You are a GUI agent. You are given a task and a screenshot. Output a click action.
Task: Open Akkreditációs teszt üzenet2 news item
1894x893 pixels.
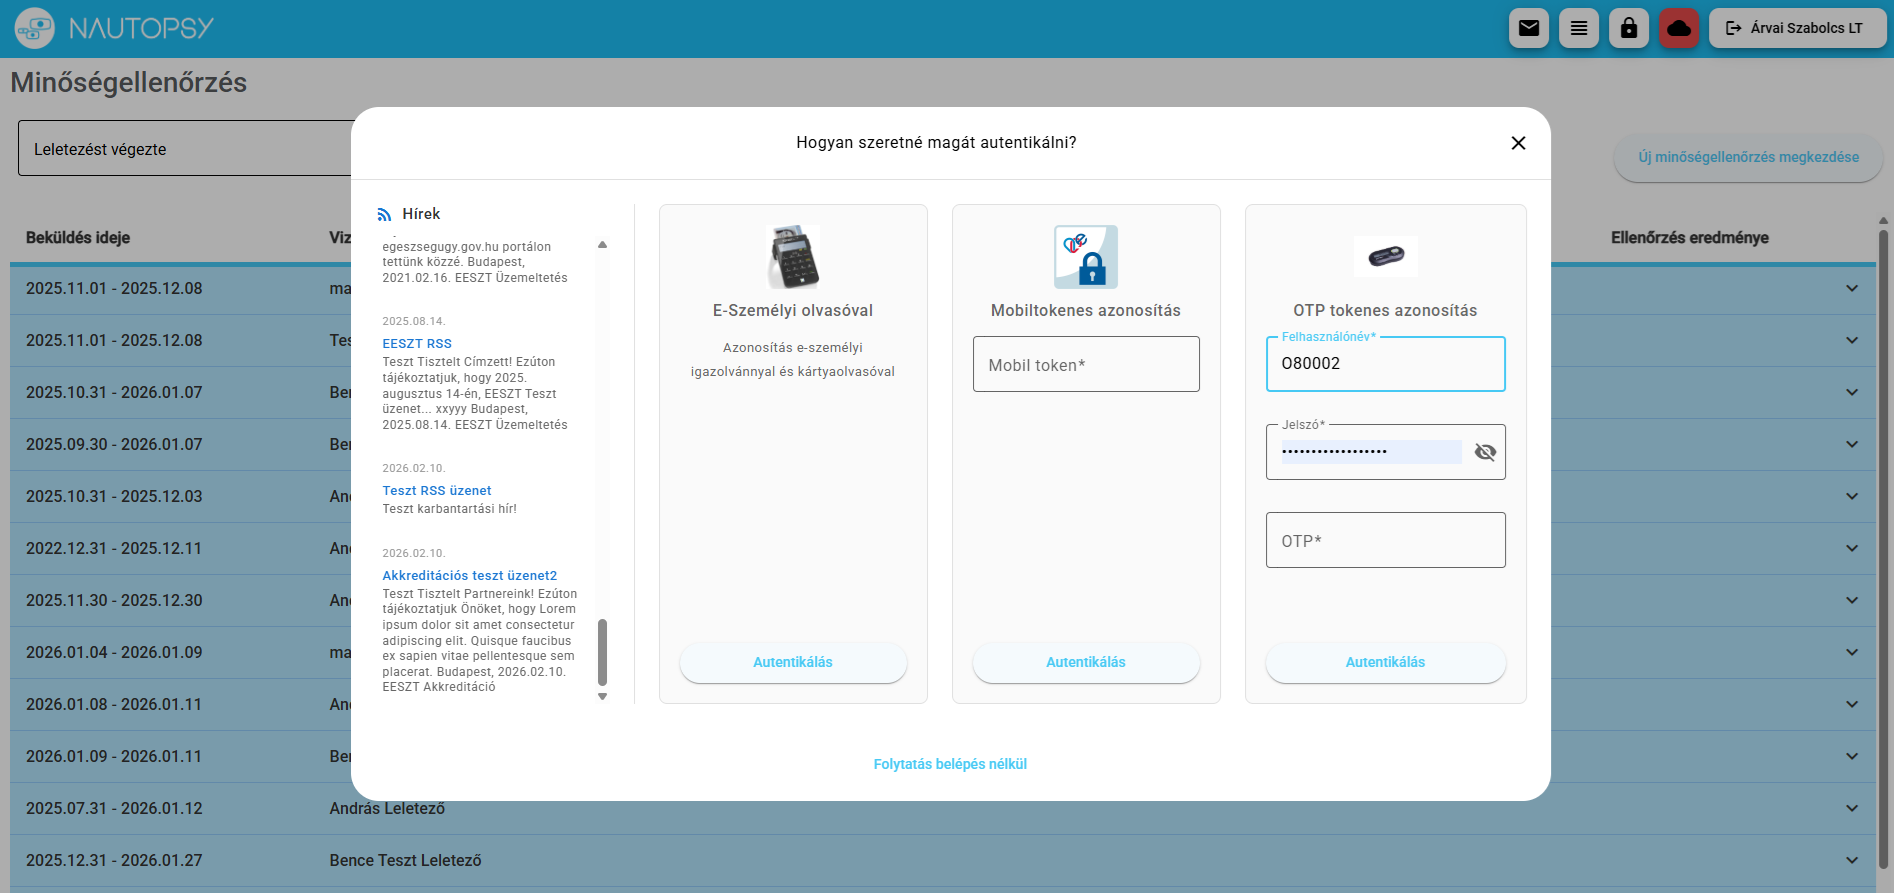pos(469,576)
